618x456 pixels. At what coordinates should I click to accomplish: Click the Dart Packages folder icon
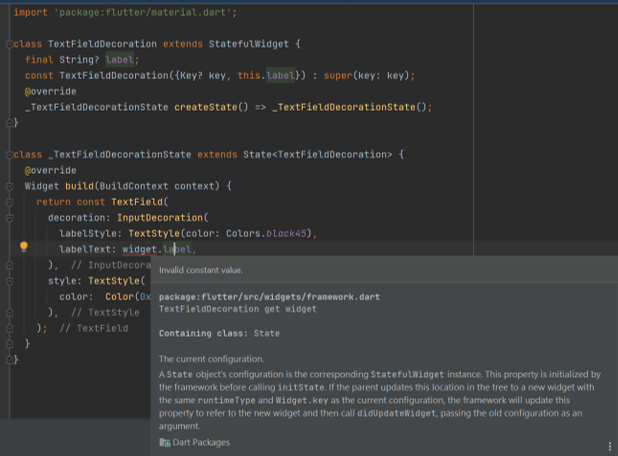(x=165, y=443)
